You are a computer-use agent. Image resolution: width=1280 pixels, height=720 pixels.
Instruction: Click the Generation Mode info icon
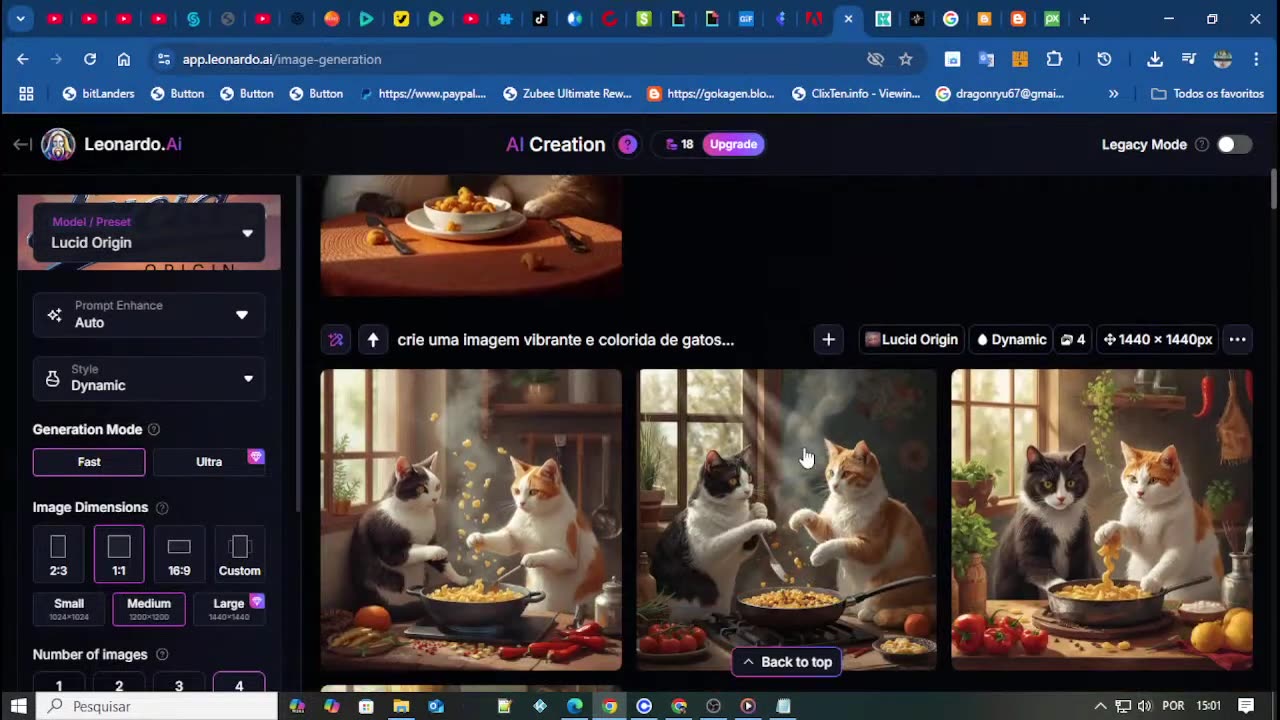point(154,430)
